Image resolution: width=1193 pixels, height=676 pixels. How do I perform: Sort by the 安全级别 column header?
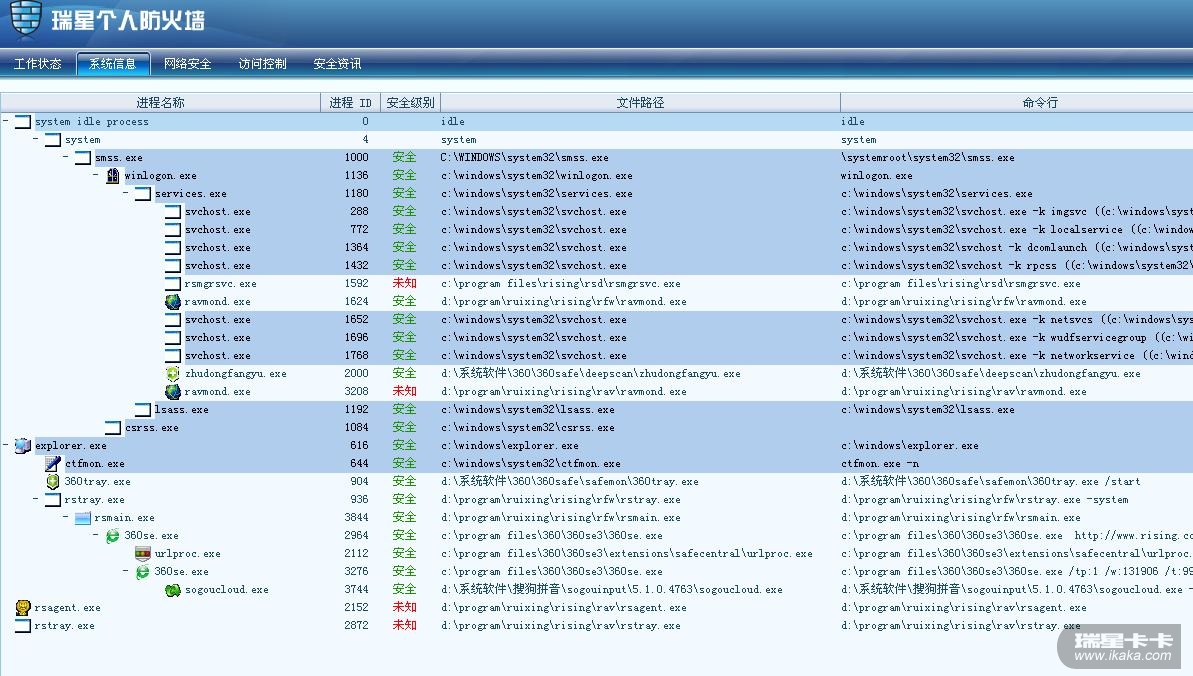click(x=410, y=102)
